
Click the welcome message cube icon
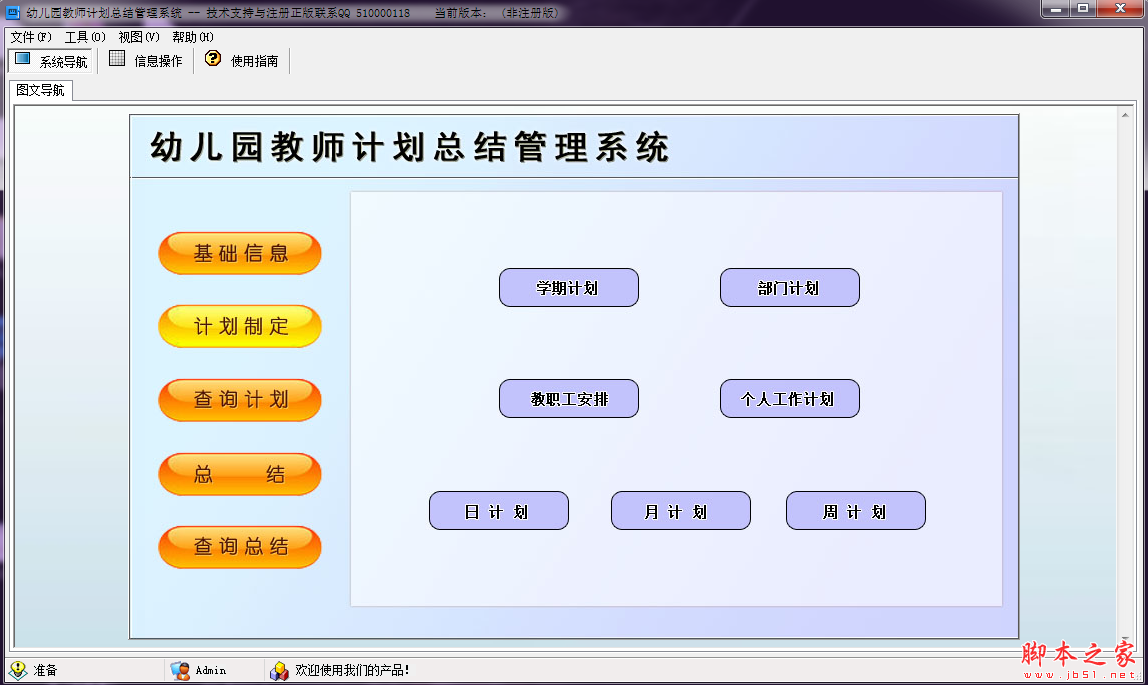(280, 670)
